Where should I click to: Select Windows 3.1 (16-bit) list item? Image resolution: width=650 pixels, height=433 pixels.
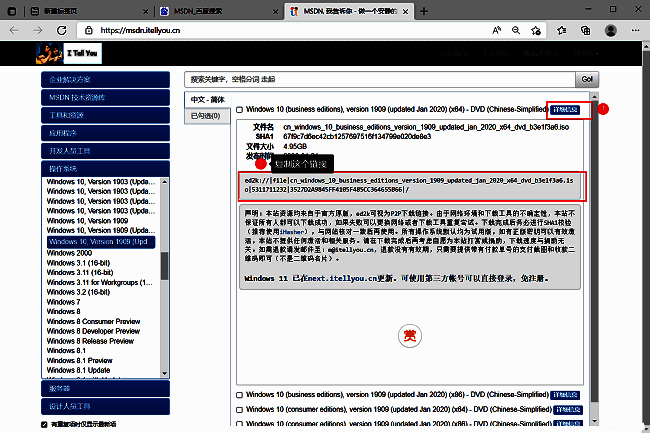tap(78, 263)
